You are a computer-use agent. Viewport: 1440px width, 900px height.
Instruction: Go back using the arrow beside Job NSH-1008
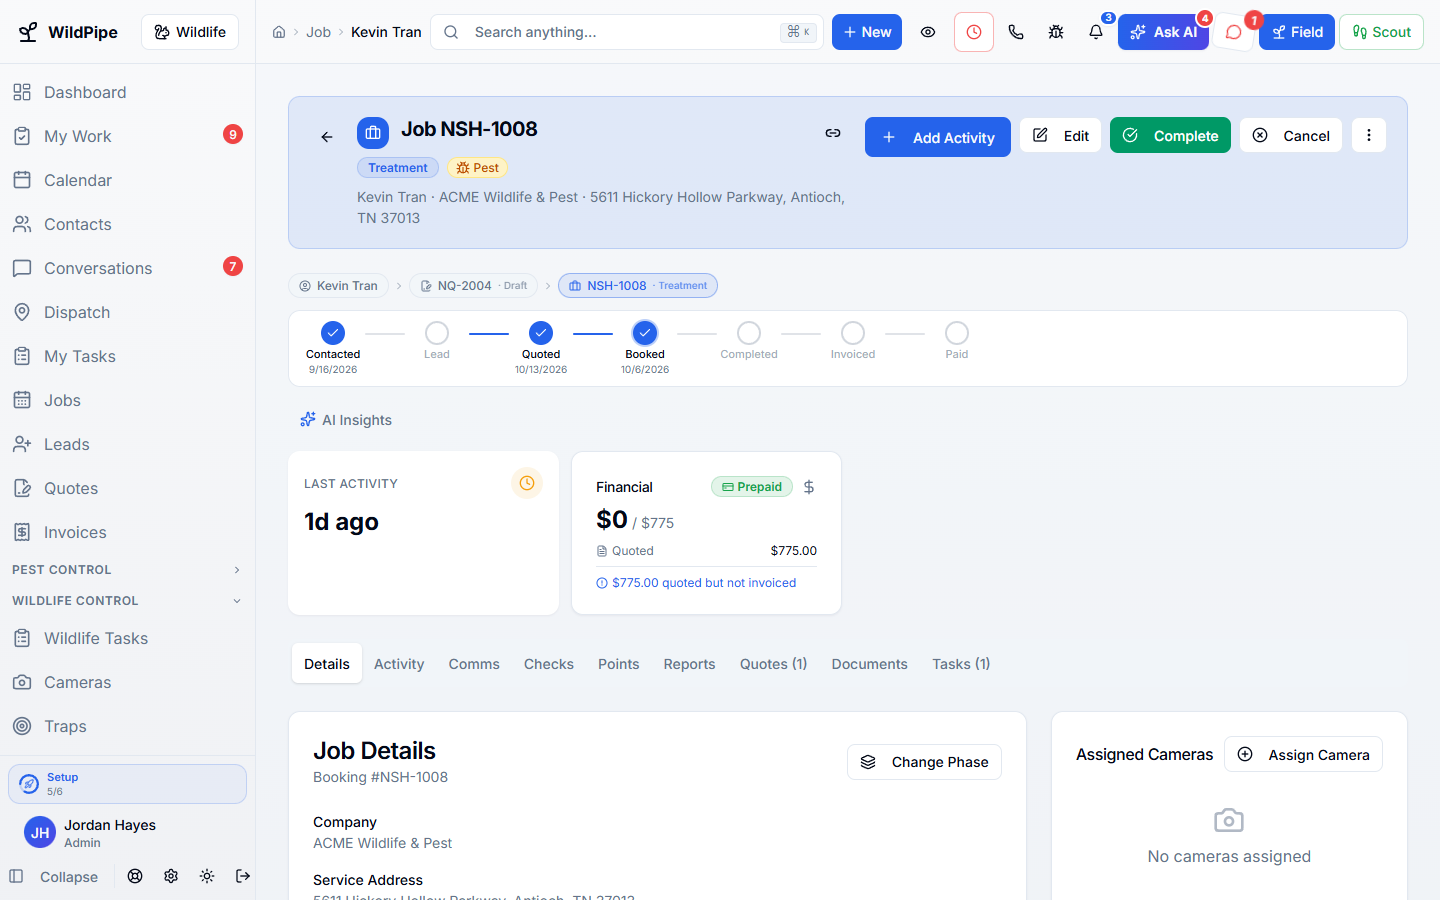(327, 137)
